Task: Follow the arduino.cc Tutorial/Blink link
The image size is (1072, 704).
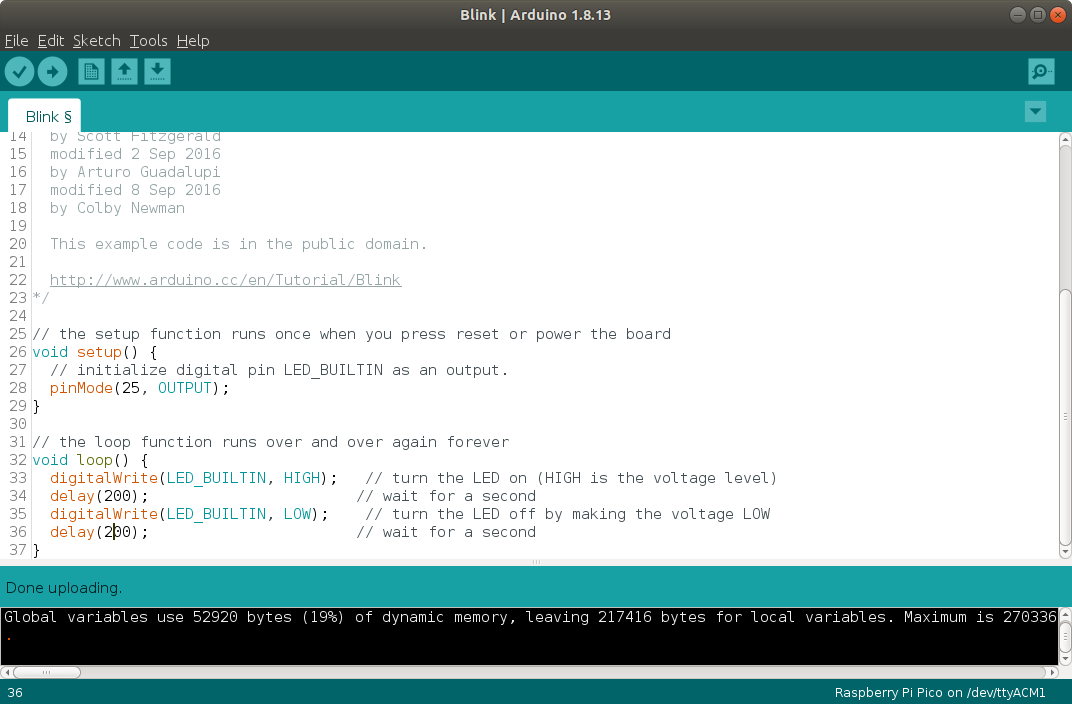Action: click(x=225, y=280)
